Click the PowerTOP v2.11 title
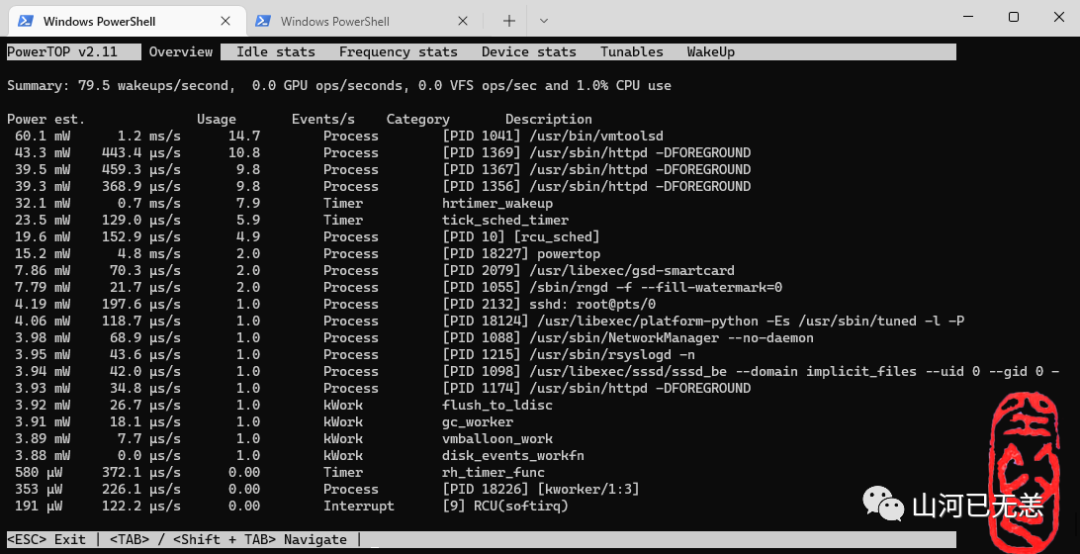The height and width of the screenshot is (554, 1080). pyautogui.click(x=63, y=52)
